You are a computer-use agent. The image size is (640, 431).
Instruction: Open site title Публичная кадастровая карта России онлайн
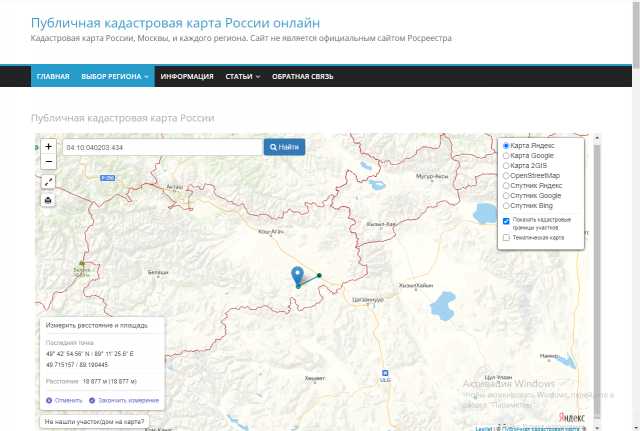pyautogui.click(x=176, y=23)
